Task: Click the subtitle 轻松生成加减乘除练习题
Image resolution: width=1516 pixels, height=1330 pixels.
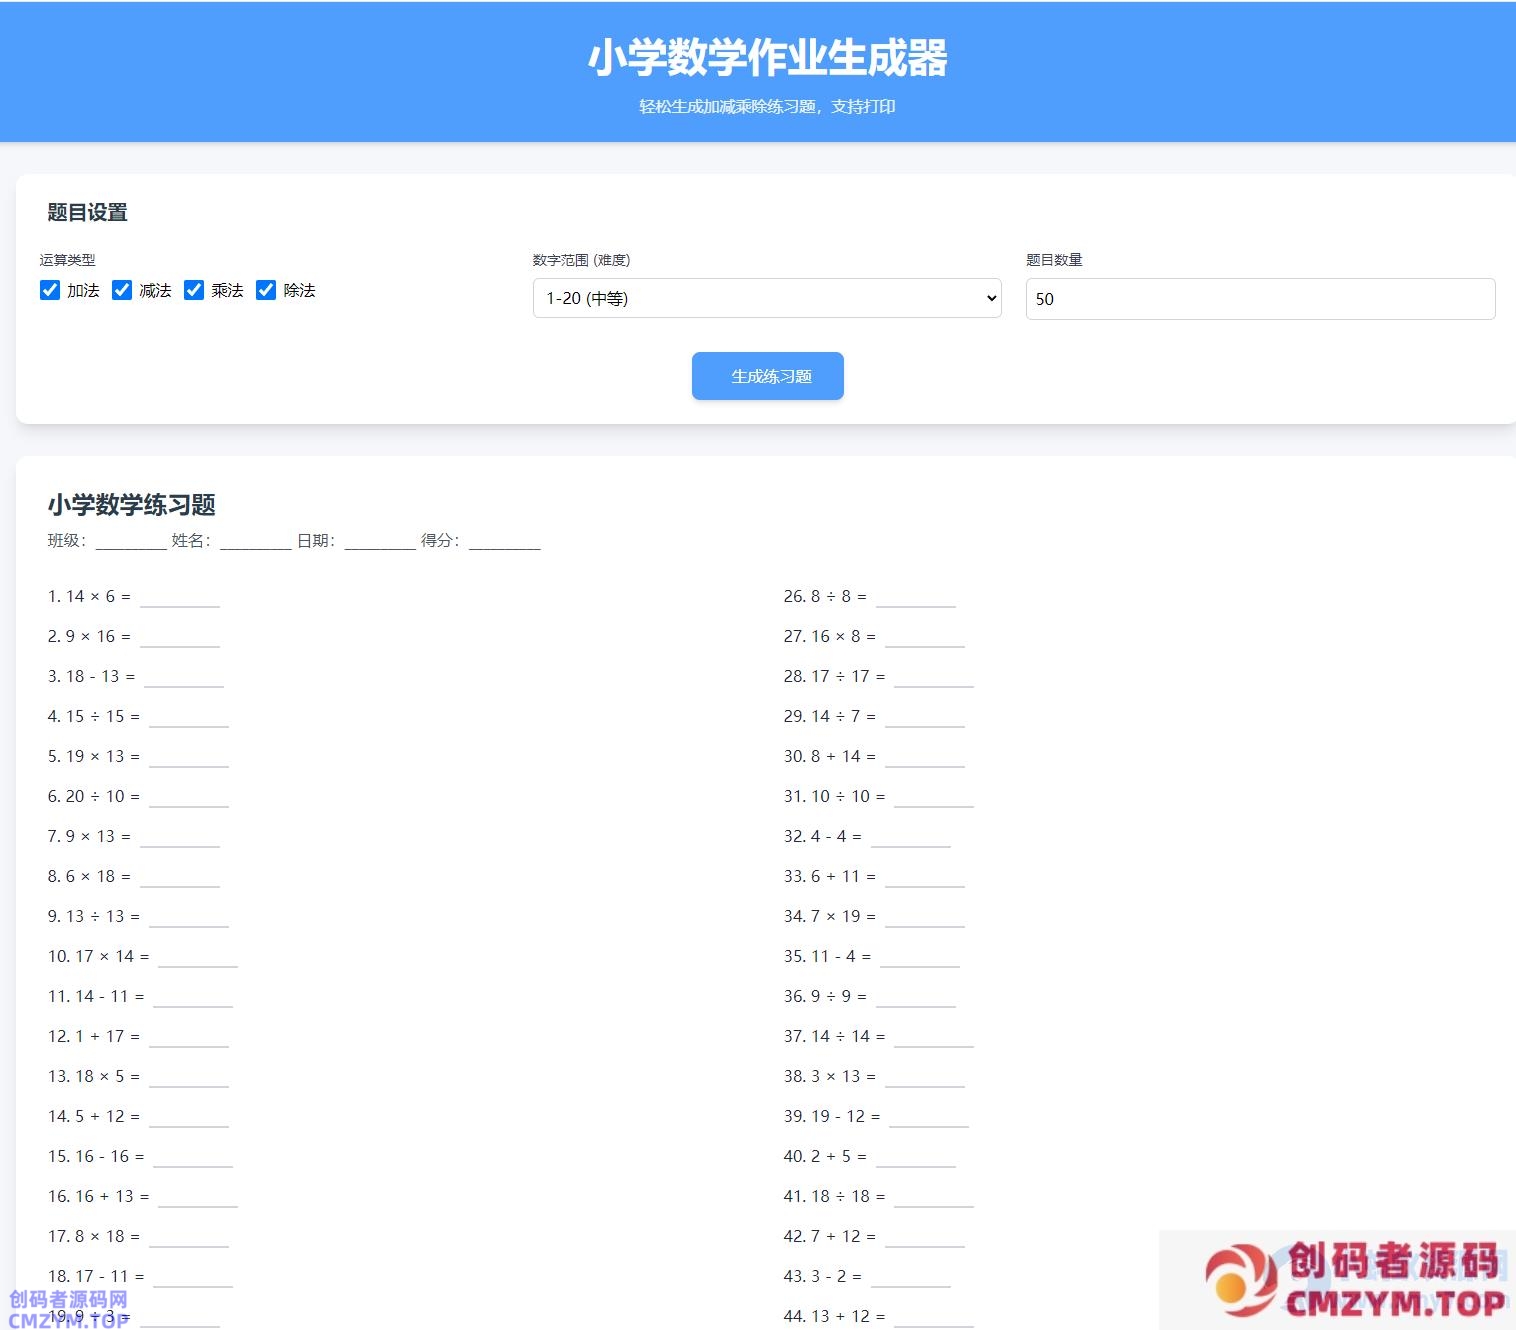Action: pos(767,107)
